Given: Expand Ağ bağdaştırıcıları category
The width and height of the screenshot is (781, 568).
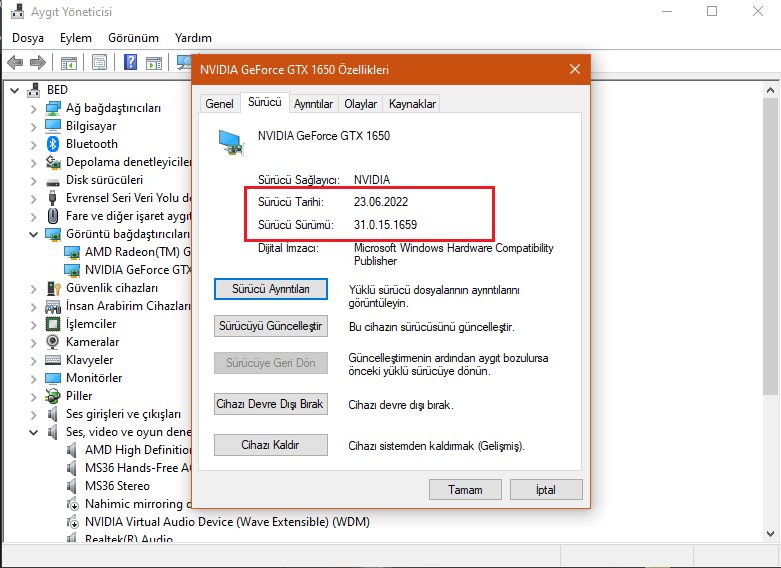Looking at the screenshot, I should (x=33, y=109).
